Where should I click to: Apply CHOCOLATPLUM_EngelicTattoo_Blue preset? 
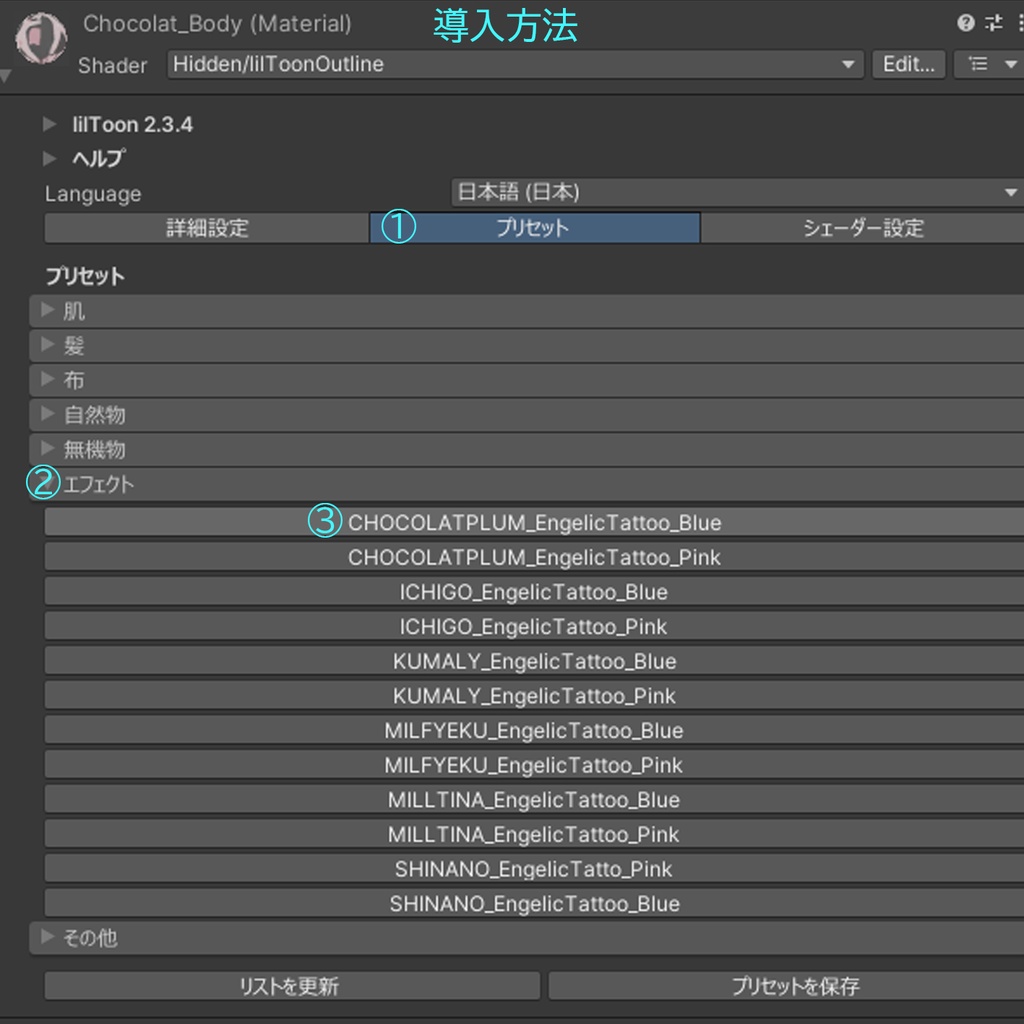(534, 522)
